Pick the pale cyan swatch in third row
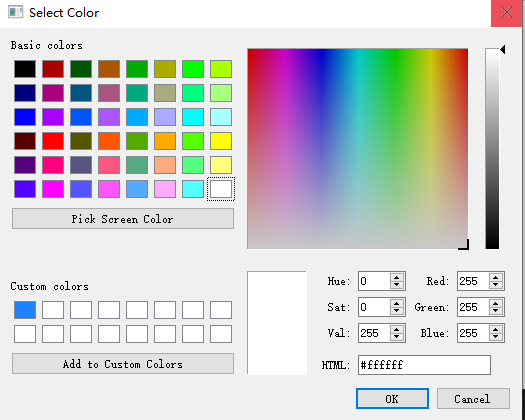Image resolution: width=525 pixels, height=420 pixels. (x=221, y=117)
